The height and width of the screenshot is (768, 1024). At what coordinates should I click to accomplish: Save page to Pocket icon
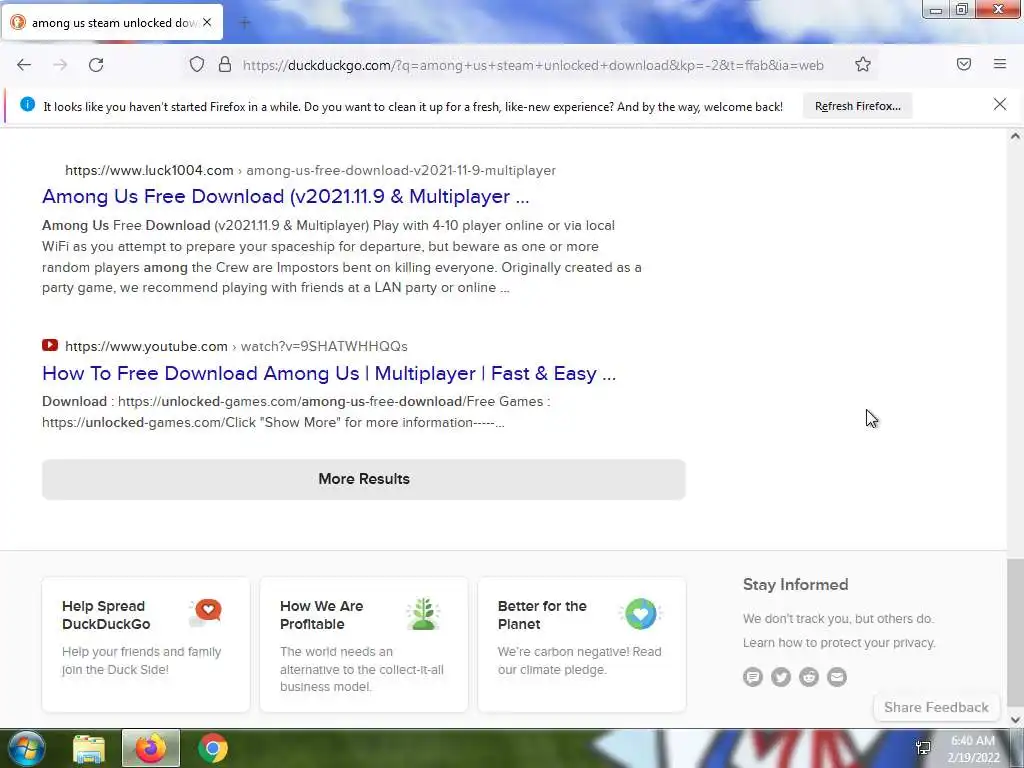click(964, 64)
